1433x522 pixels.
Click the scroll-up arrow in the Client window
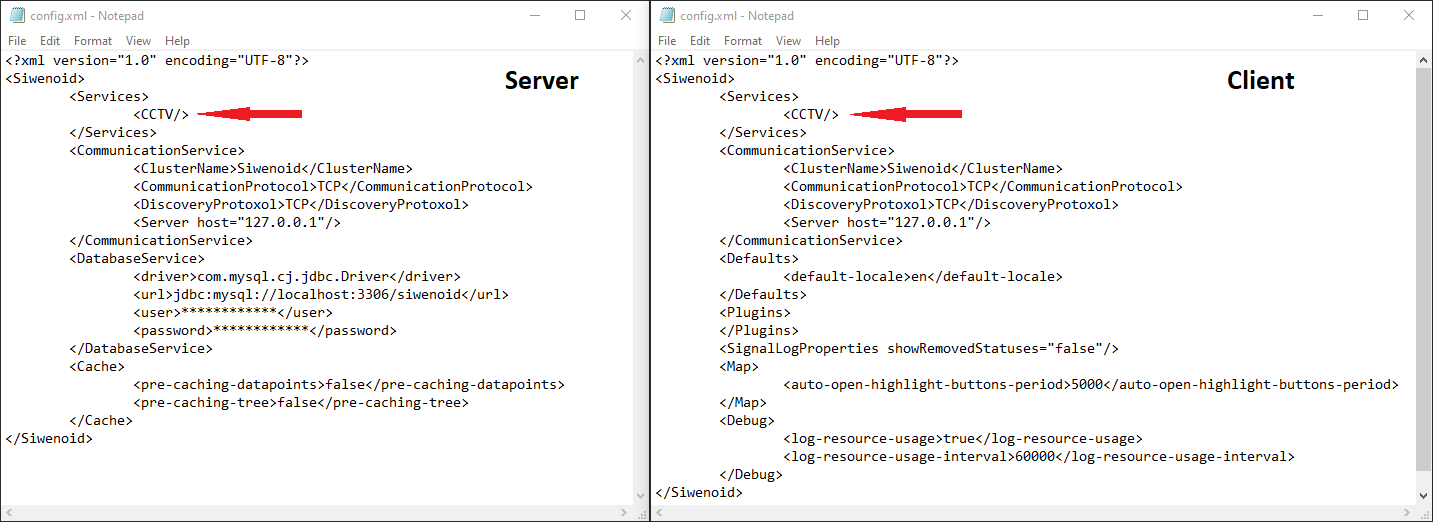point(1424,59)
